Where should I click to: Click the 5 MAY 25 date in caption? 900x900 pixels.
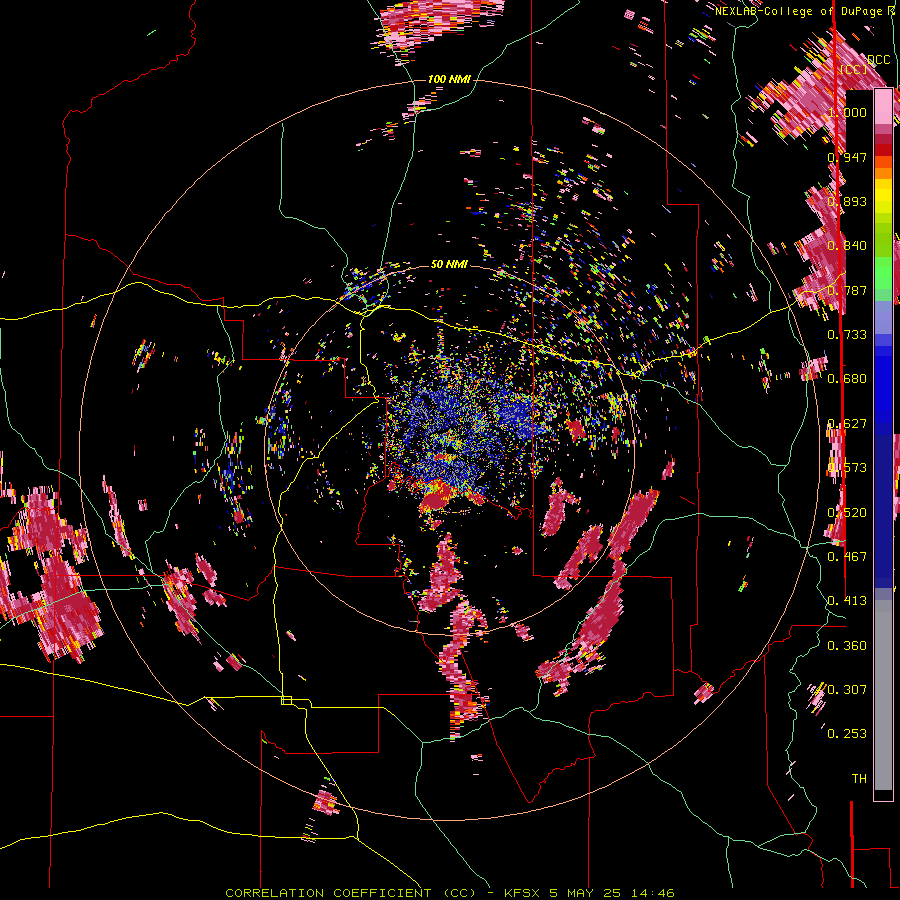pos(585,893)
